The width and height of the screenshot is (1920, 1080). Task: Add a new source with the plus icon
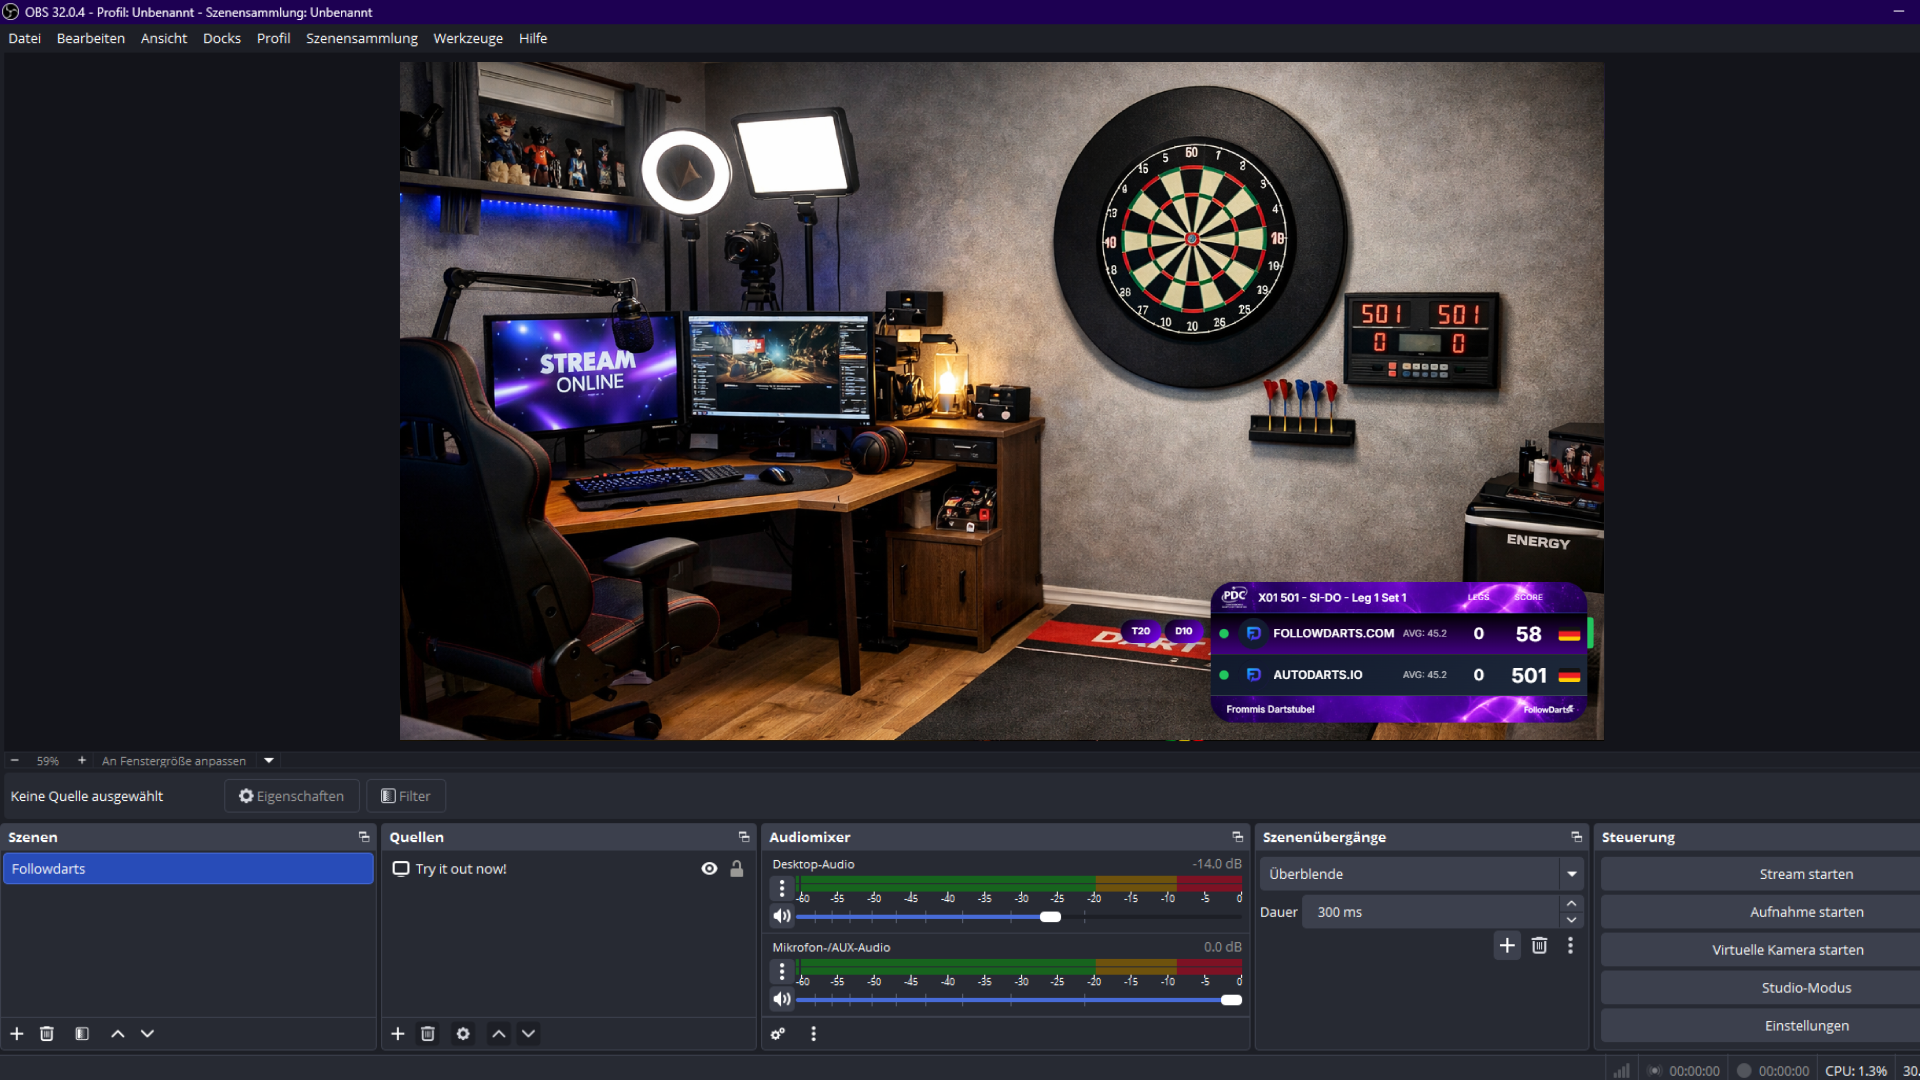tap(398, 1034)
